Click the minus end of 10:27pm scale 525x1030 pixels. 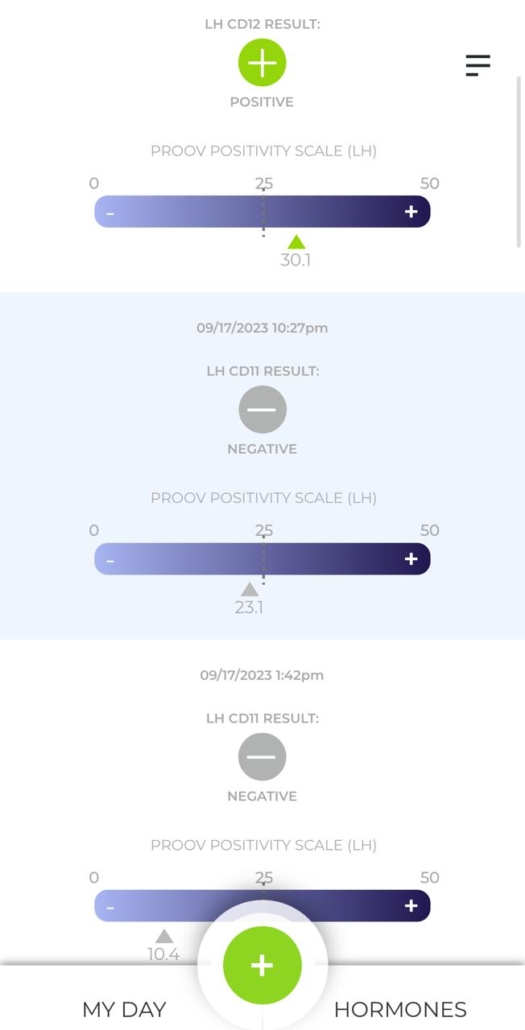point(110,561)
